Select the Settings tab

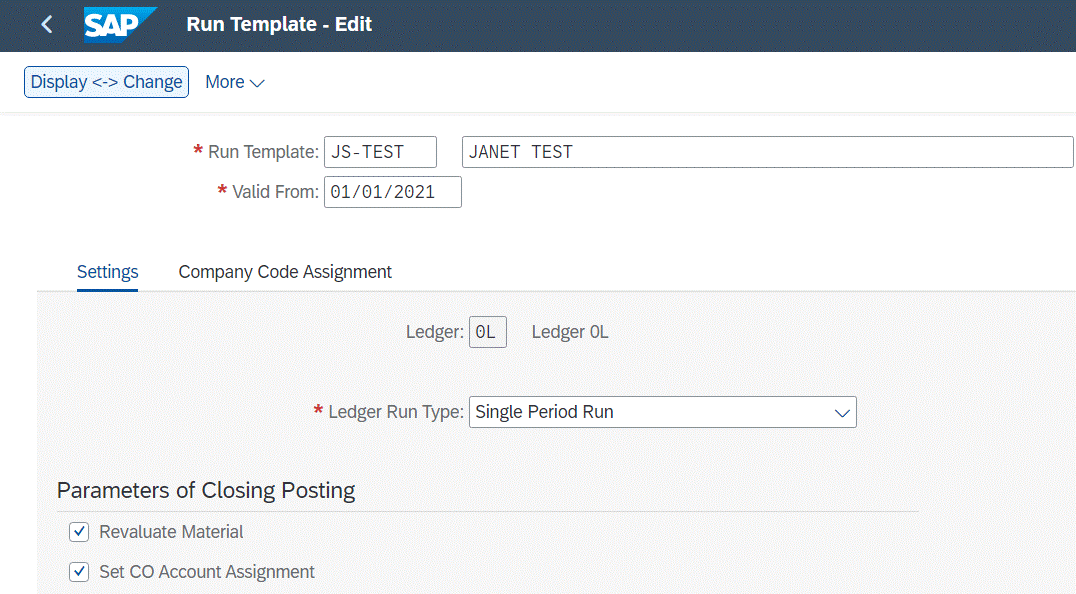coord(107,271)
